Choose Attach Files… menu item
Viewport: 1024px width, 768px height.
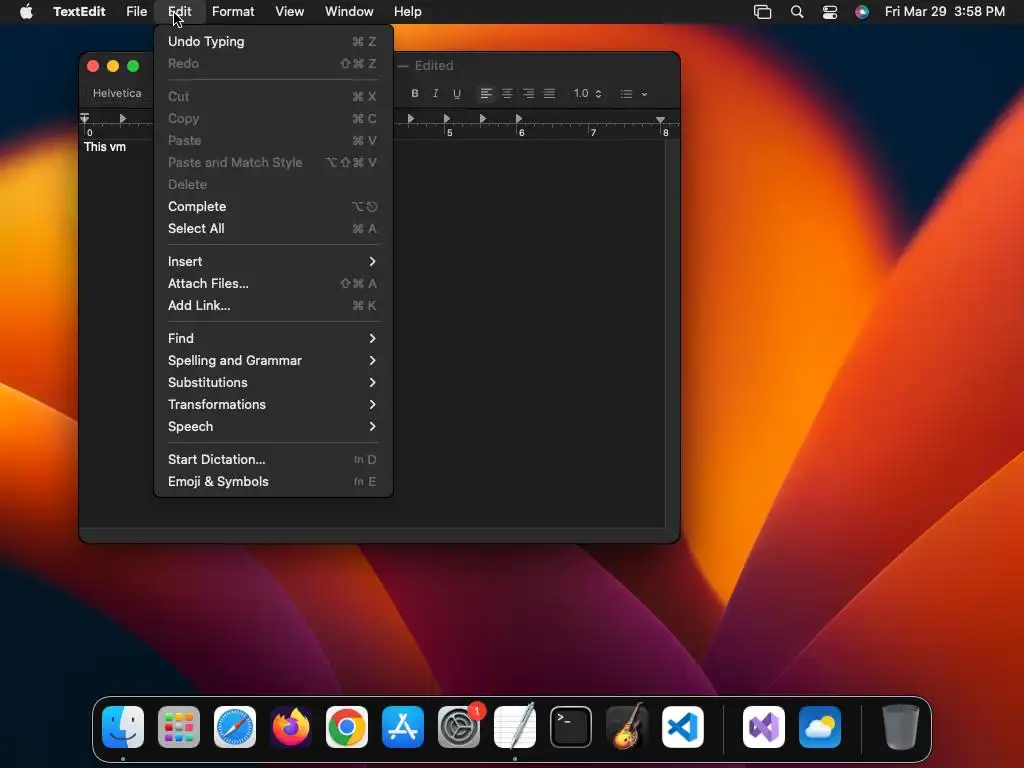[x=273, y=283]
